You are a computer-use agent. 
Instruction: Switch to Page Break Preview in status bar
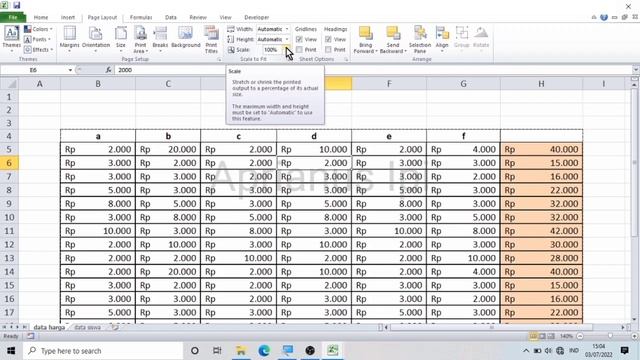[551, 336]
